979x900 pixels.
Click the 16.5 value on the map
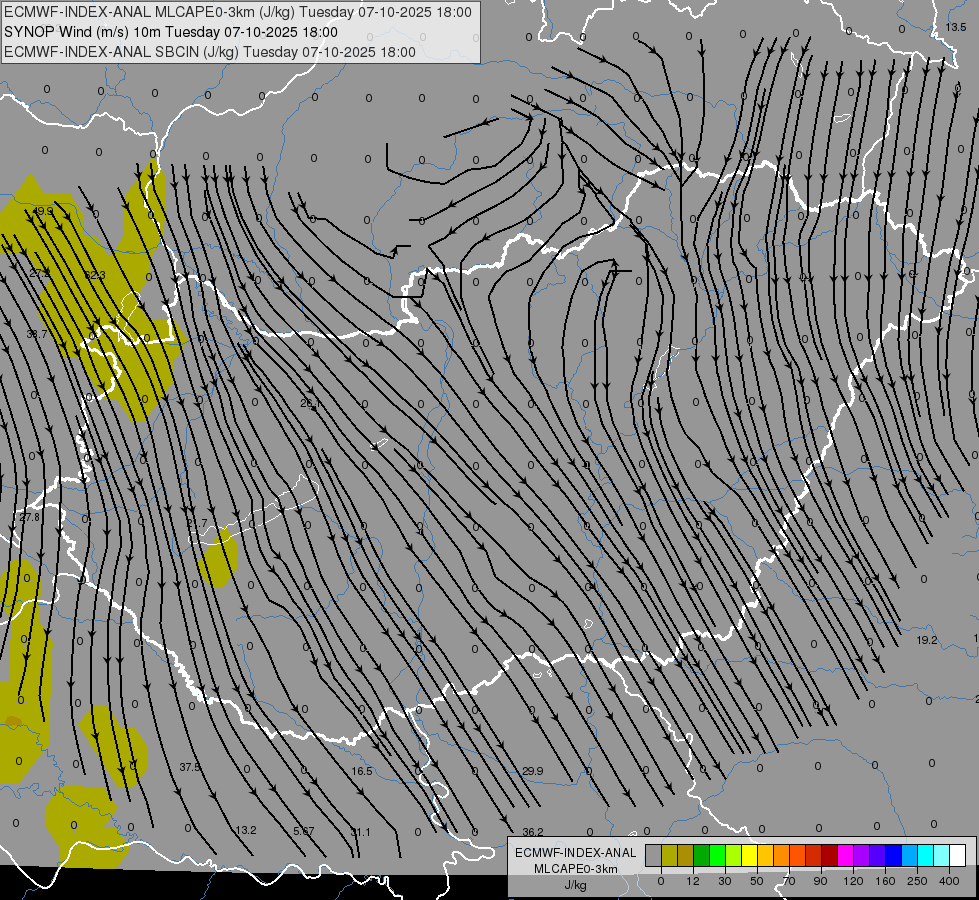[x=362, y=771]
